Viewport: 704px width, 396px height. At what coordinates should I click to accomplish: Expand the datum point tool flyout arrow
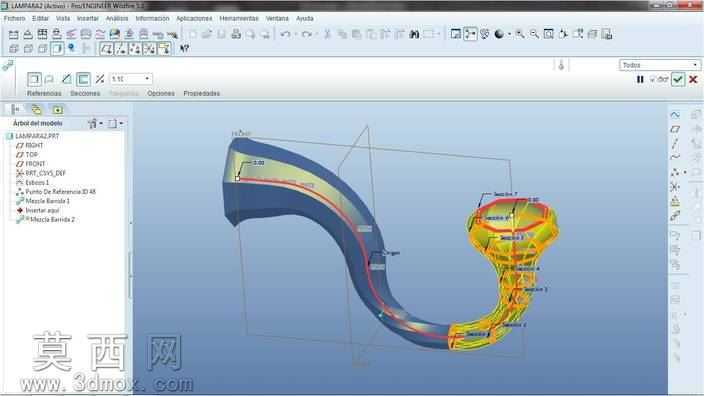tap(685, 172)
